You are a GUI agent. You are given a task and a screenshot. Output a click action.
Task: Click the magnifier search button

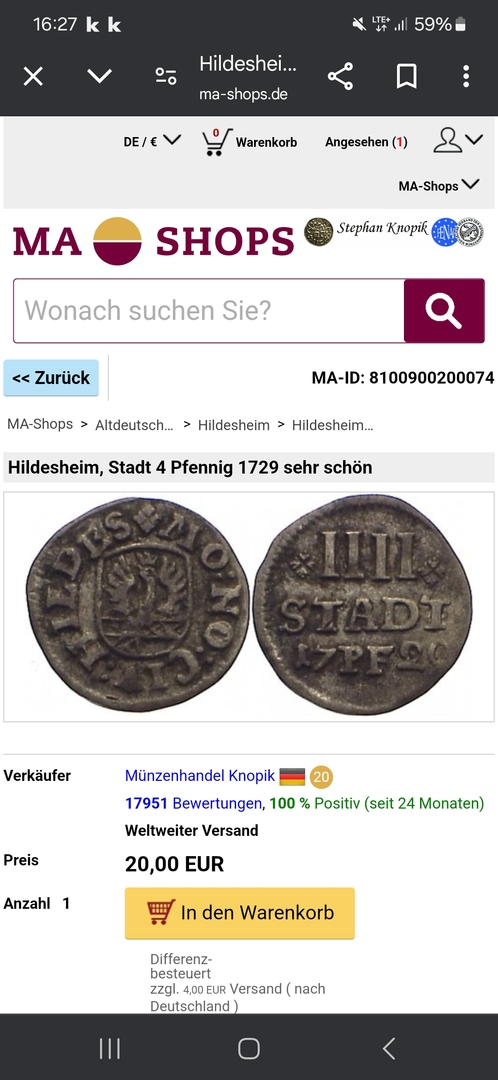click(444, 311)
